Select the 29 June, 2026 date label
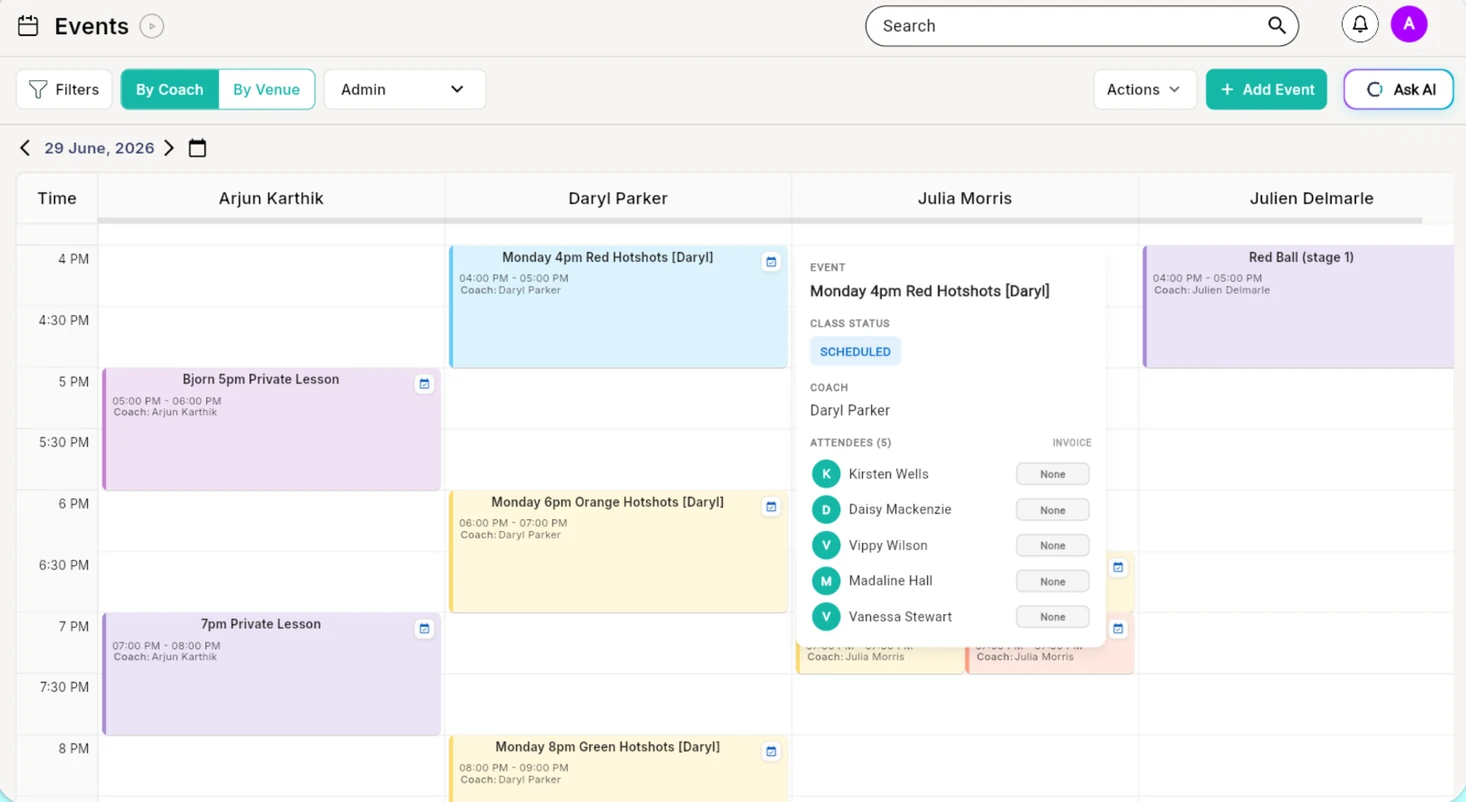1466x802 pixels. tap(99, 148)
